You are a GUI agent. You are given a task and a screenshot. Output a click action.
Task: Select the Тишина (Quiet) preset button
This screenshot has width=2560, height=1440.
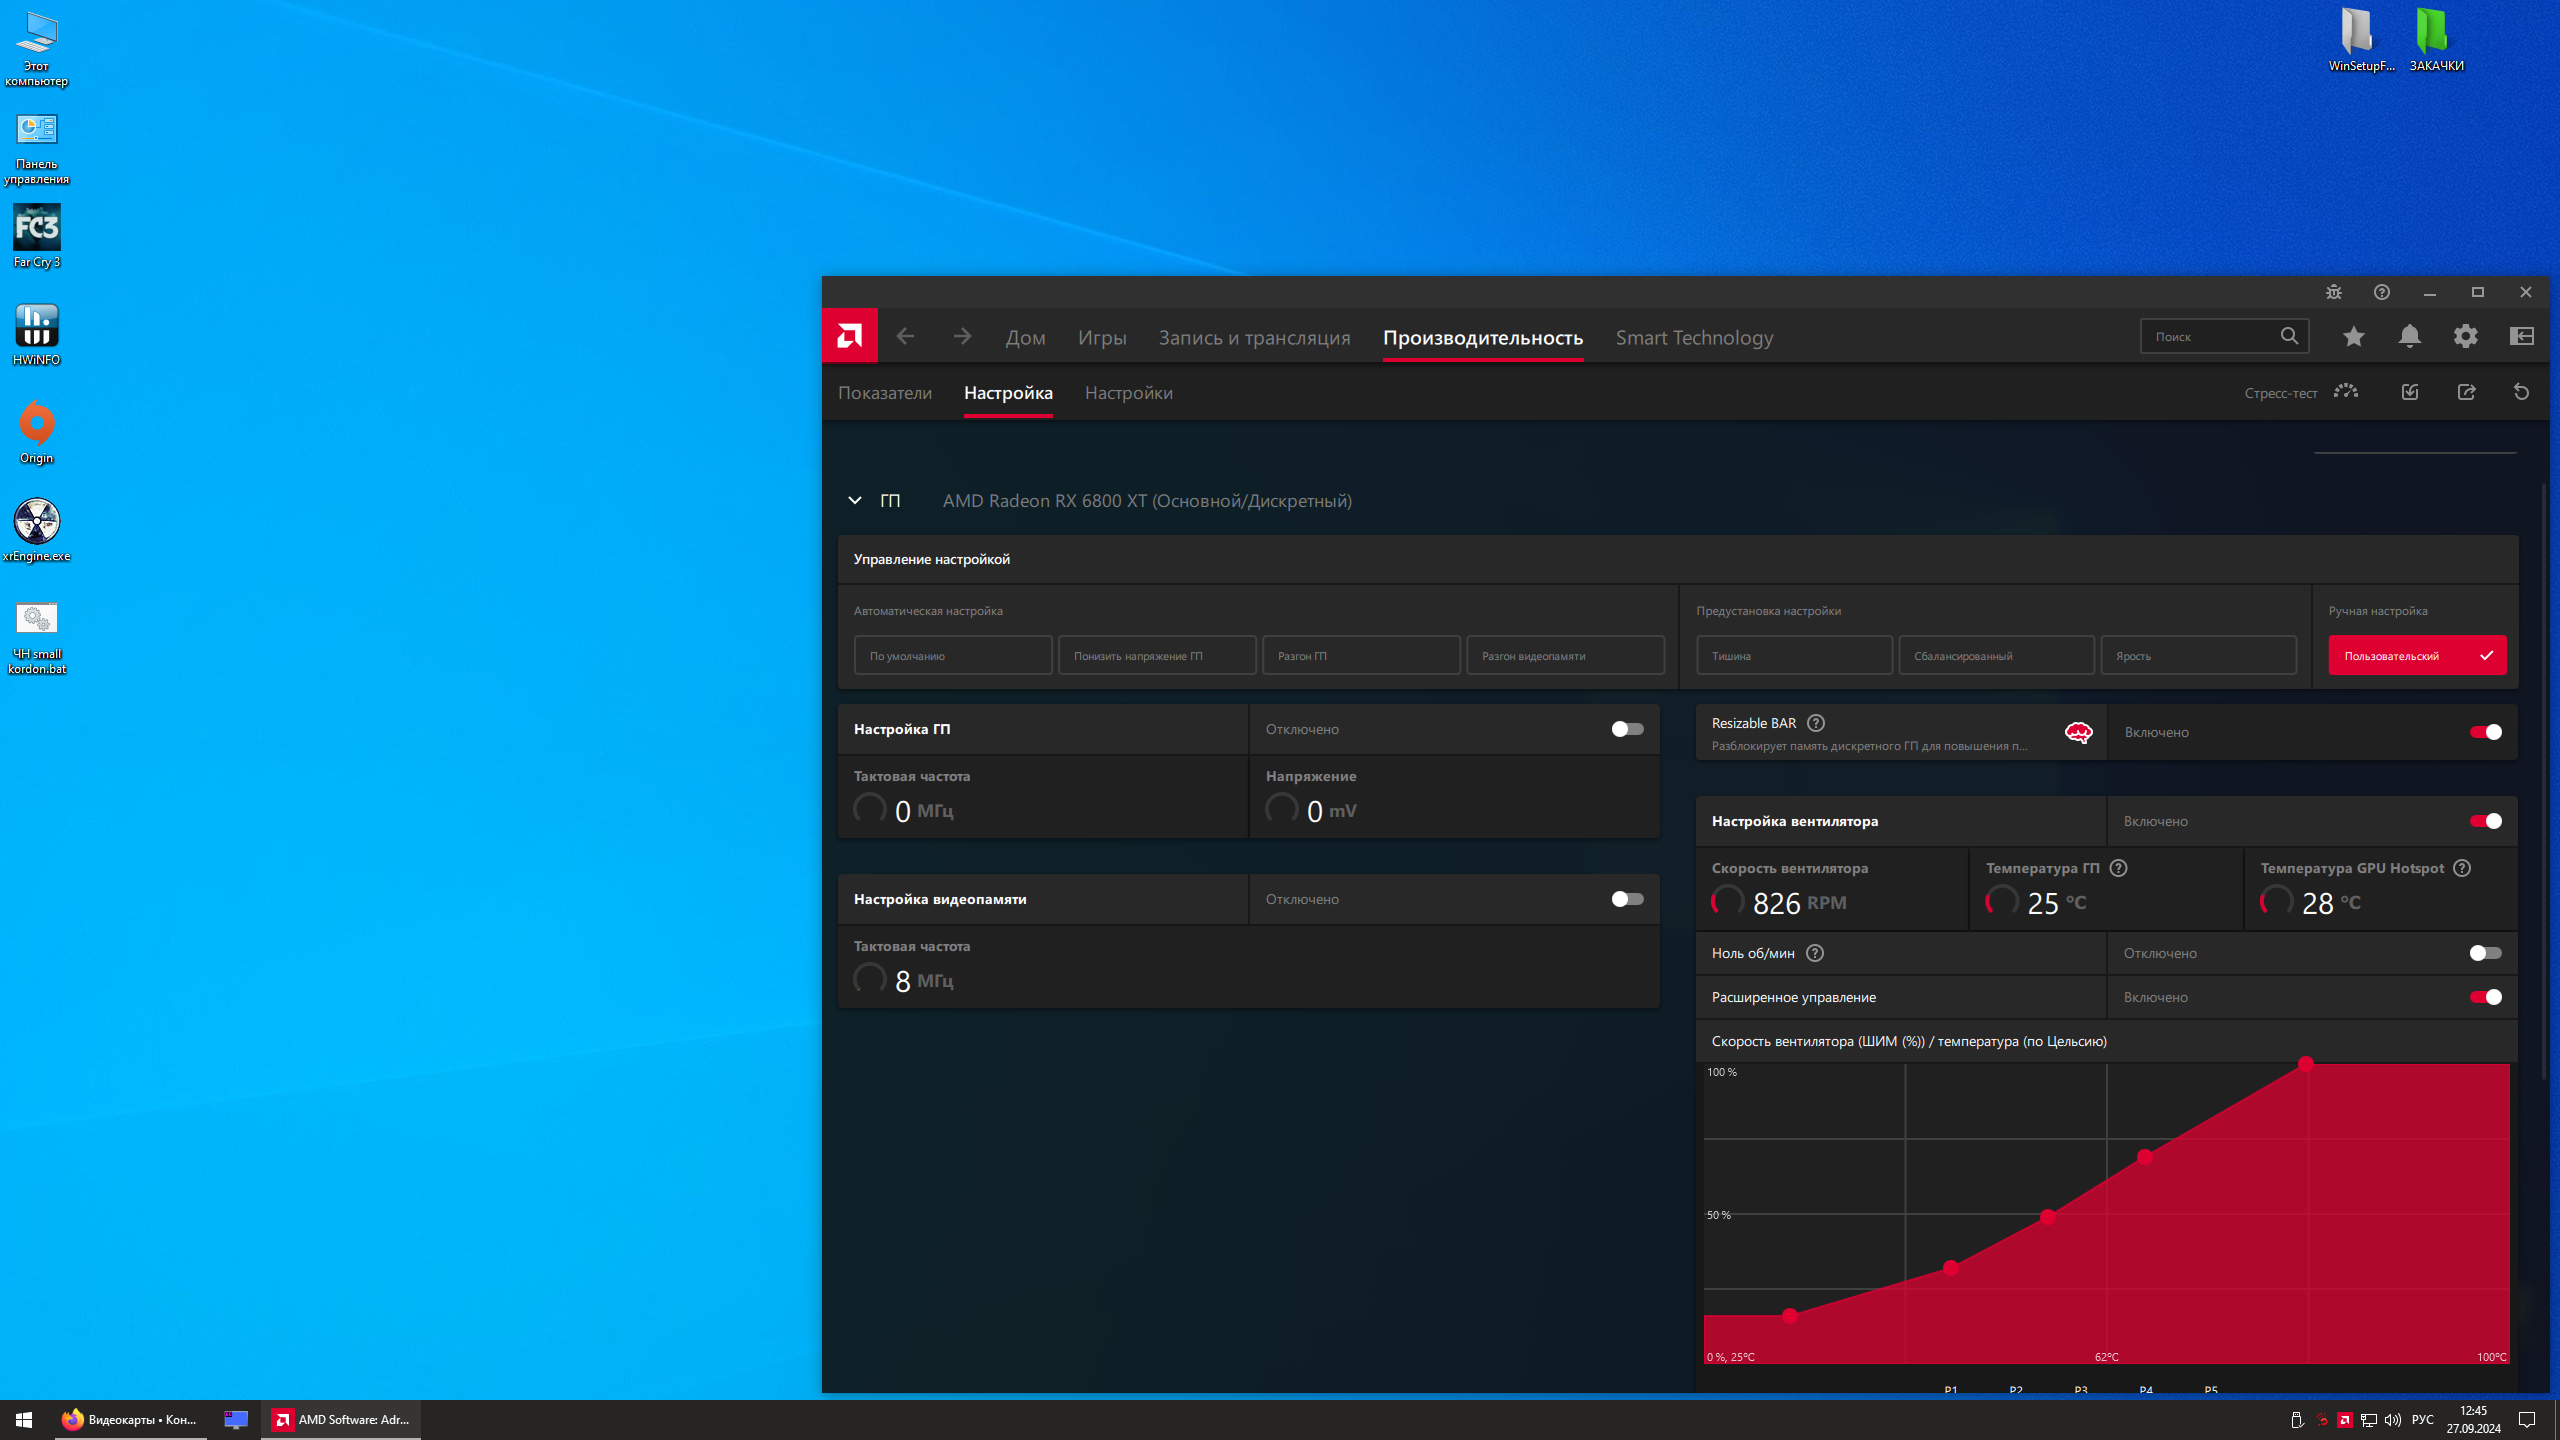tap(1794, 656)
